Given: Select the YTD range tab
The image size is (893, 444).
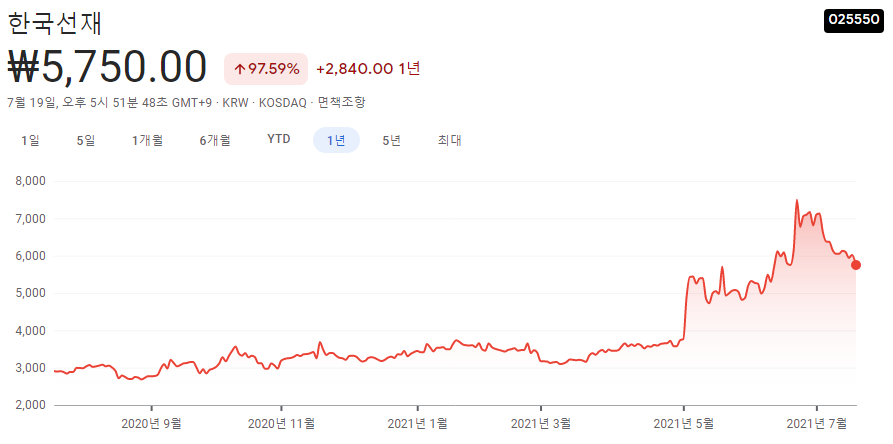Looking at the screenshot, I should (x=278, y=139).
